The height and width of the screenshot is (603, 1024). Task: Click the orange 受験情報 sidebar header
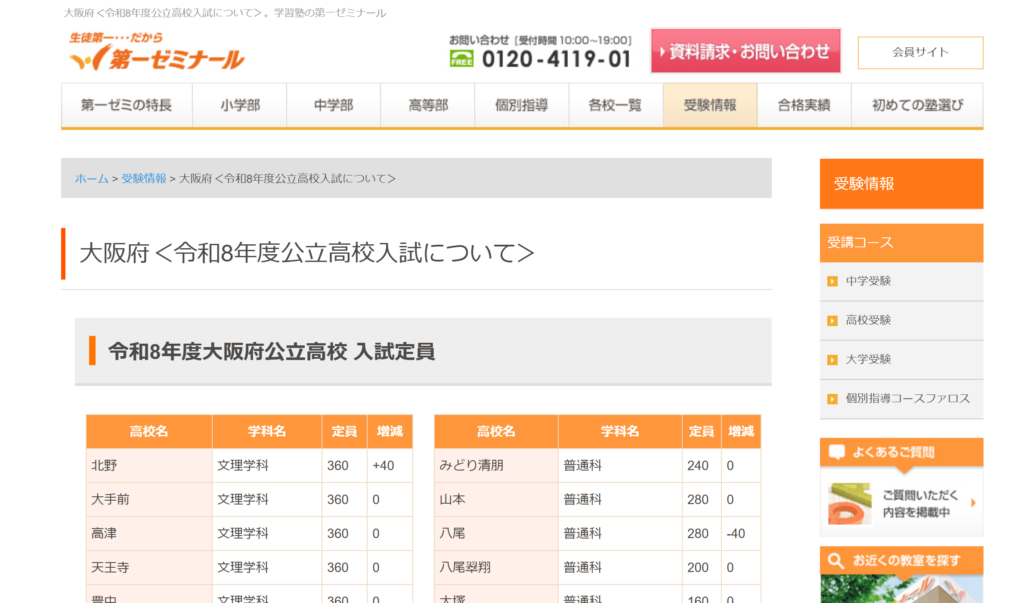pyautogui.click(x=901, y=184)
